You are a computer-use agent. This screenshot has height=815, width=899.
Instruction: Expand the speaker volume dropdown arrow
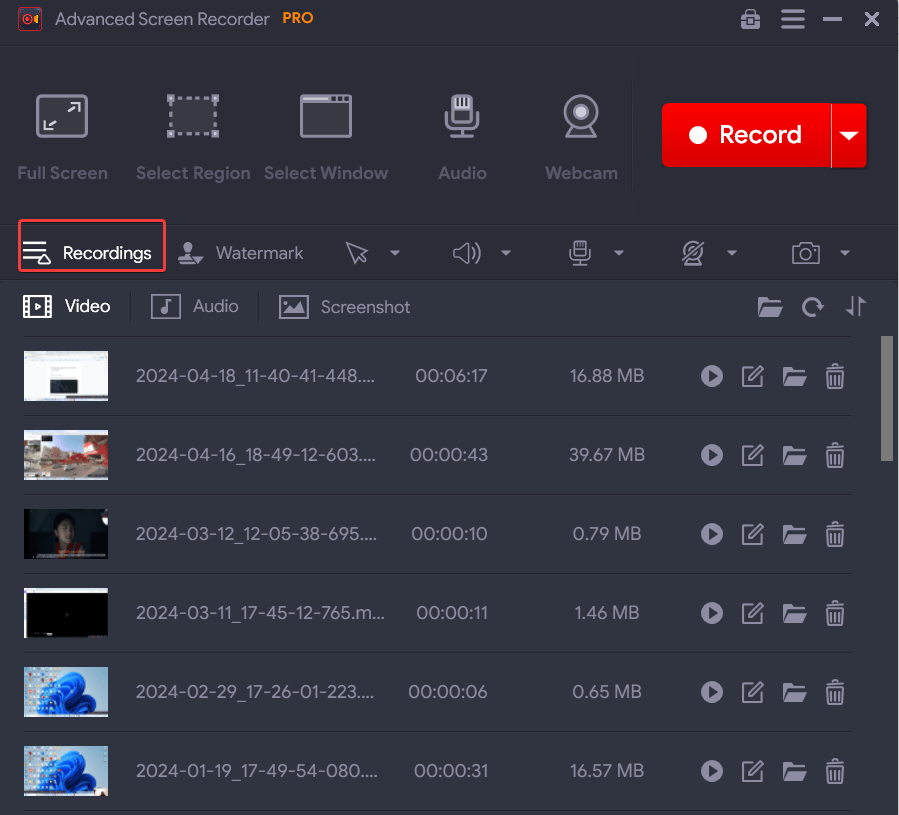(x=506, y=253)
